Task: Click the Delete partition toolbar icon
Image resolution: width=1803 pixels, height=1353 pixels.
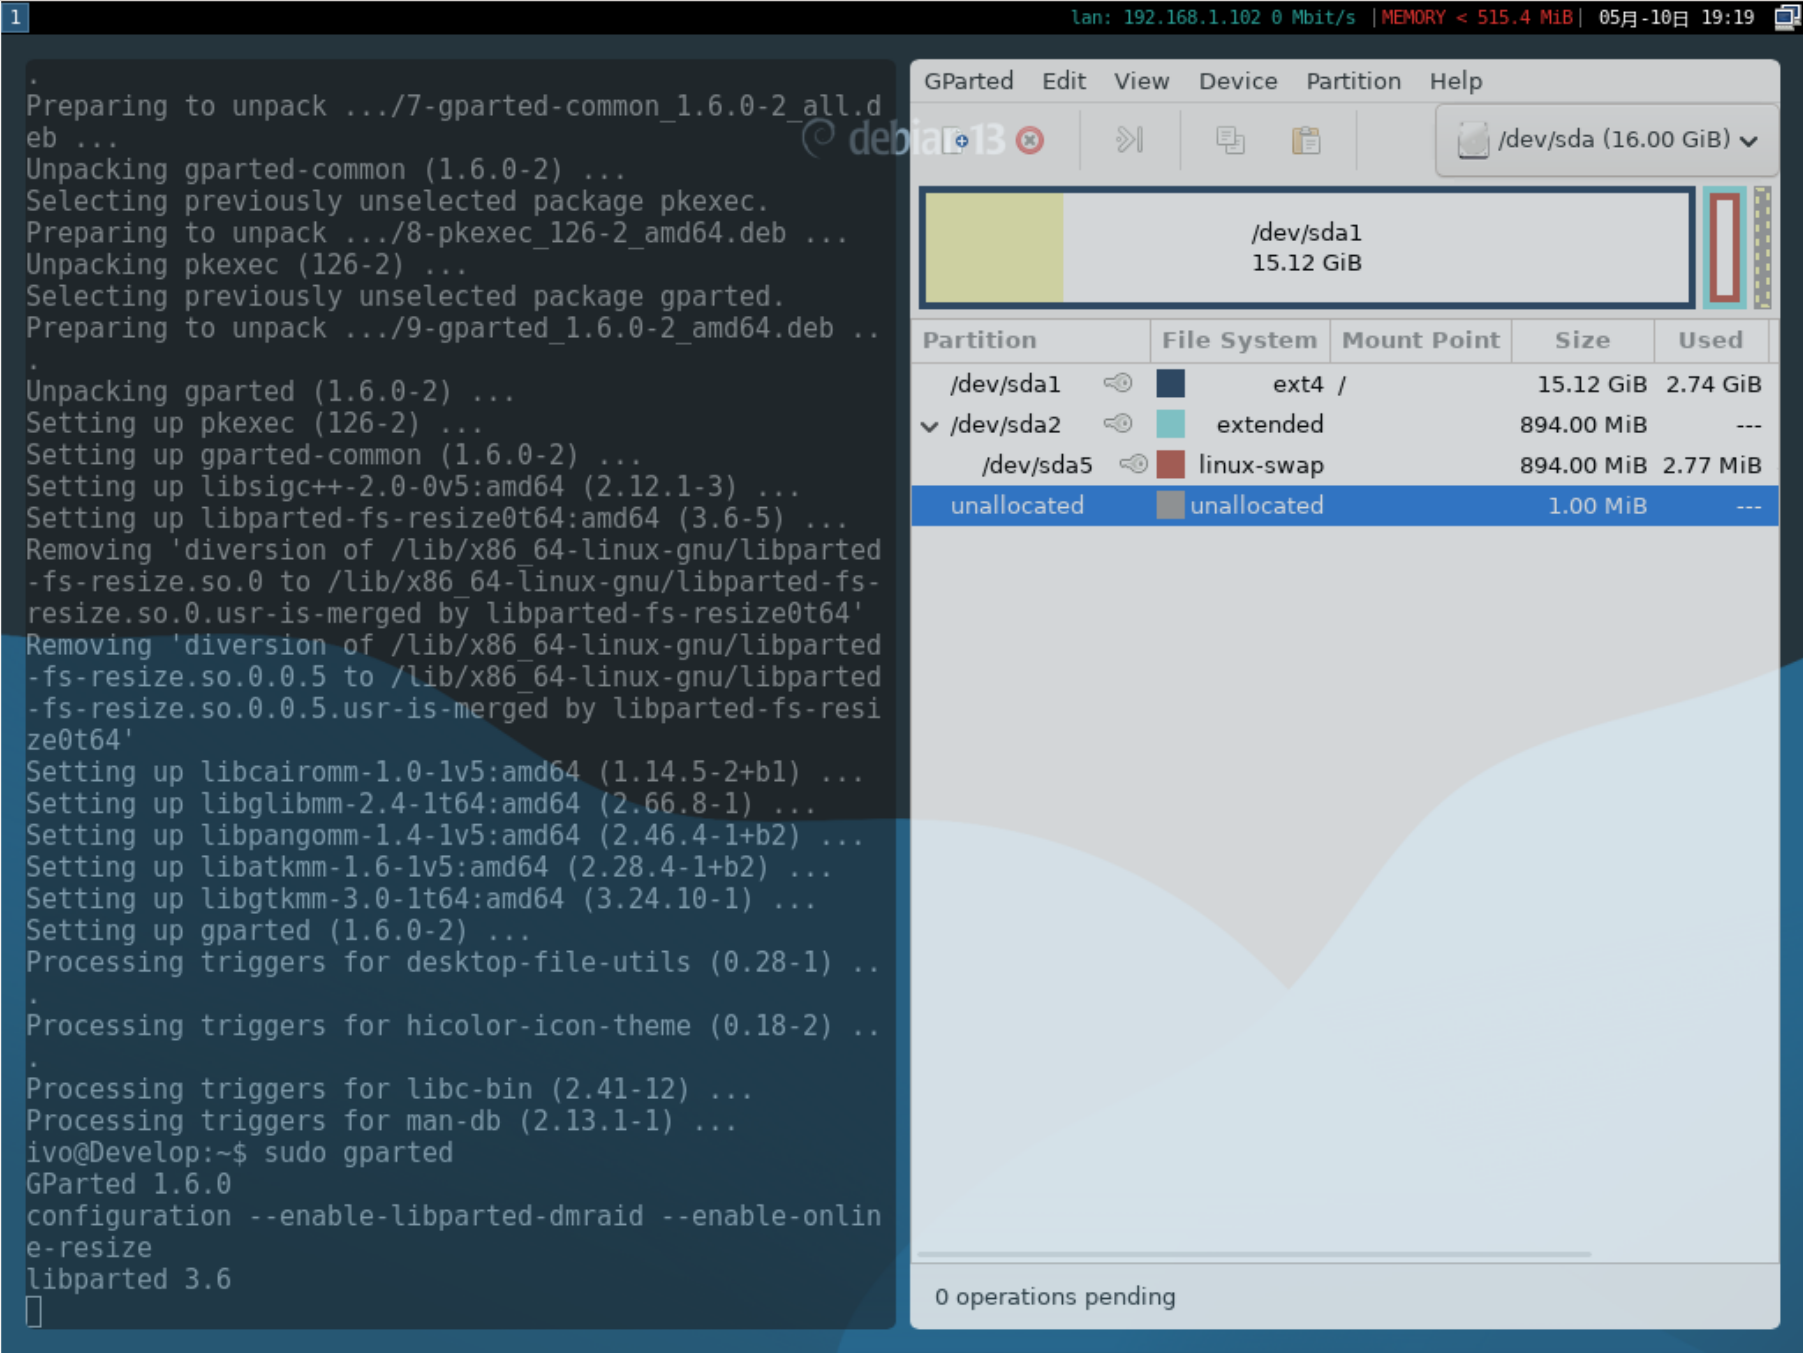Action: [x=1030, y=140]
